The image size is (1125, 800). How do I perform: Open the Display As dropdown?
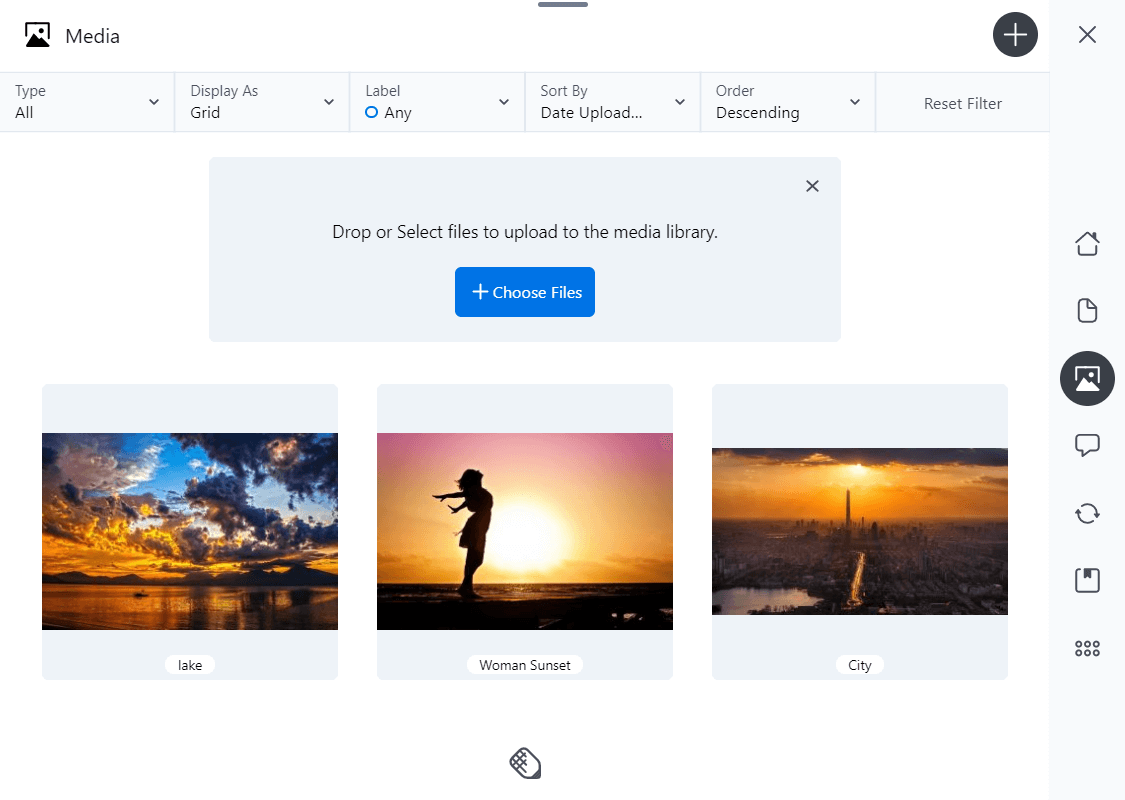[x=261, y=102]
